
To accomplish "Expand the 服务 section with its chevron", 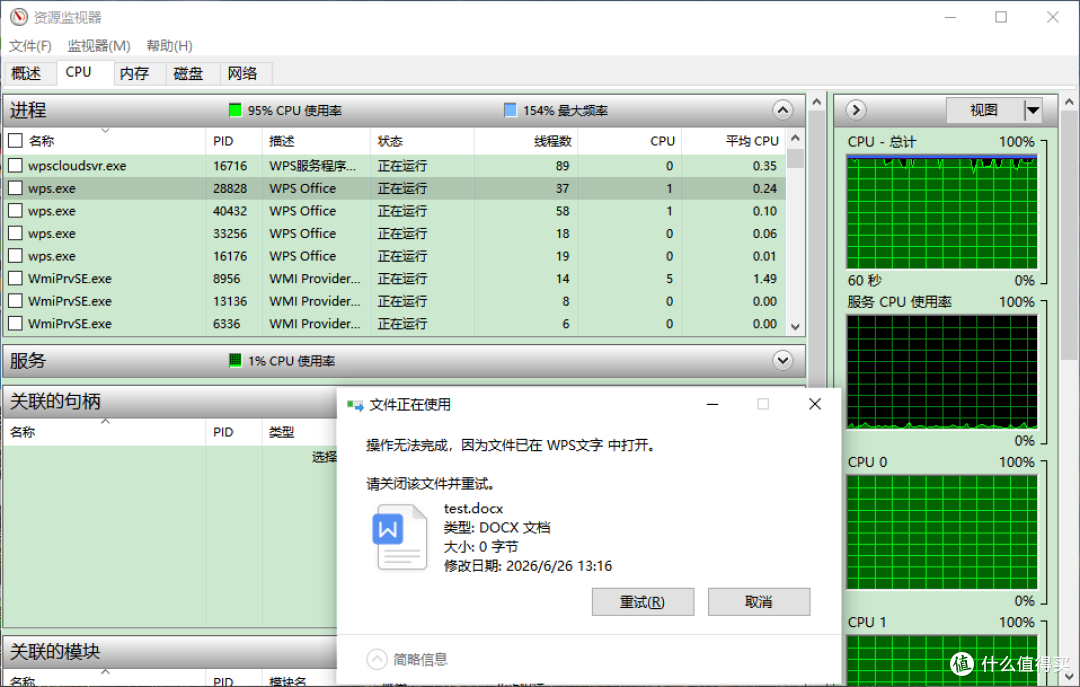I will click(782, 360).
